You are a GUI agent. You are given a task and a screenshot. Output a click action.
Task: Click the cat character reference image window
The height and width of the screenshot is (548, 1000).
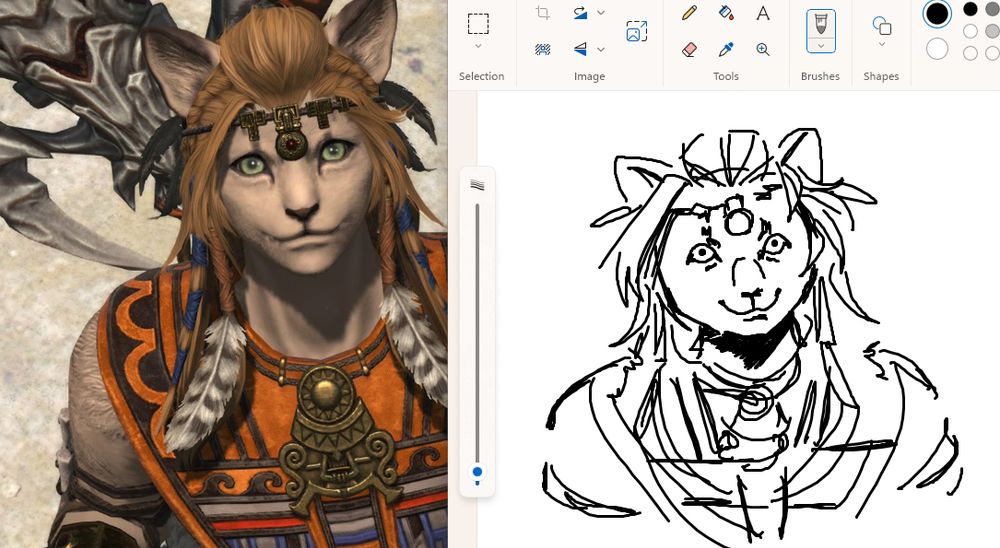point(223,274)
